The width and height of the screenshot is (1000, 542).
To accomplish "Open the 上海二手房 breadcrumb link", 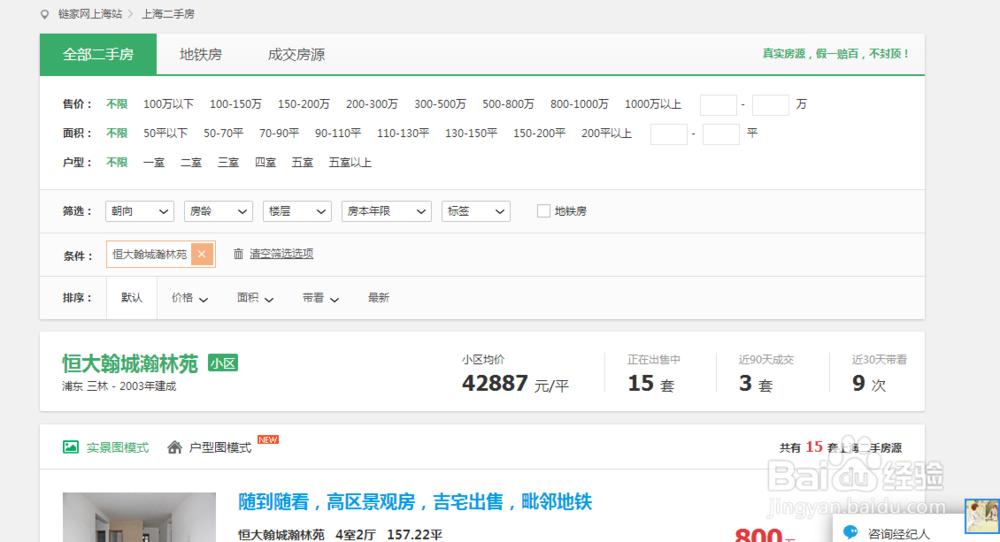I will [168, 14].
